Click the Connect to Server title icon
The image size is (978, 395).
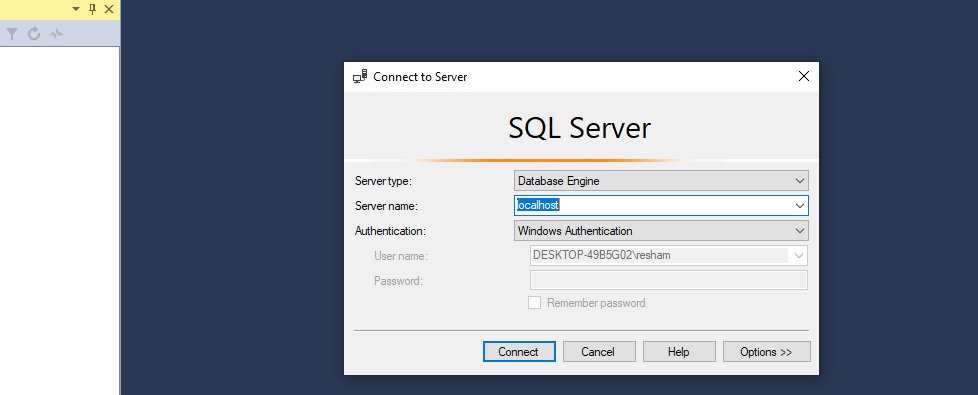(x=360, y=76)
